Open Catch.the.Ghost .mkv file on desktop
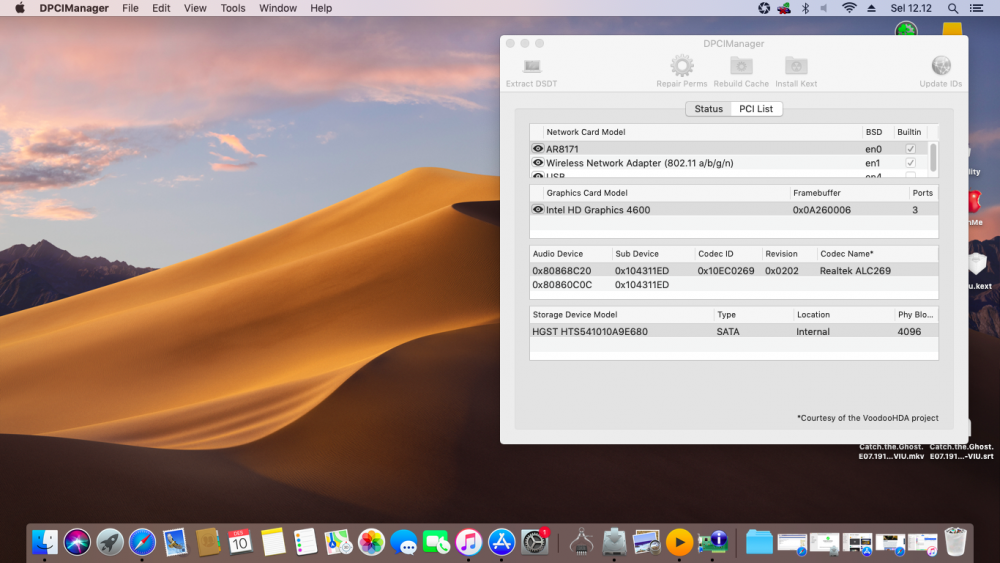This screenshot has width=1000, height=563. coord(891,451)
